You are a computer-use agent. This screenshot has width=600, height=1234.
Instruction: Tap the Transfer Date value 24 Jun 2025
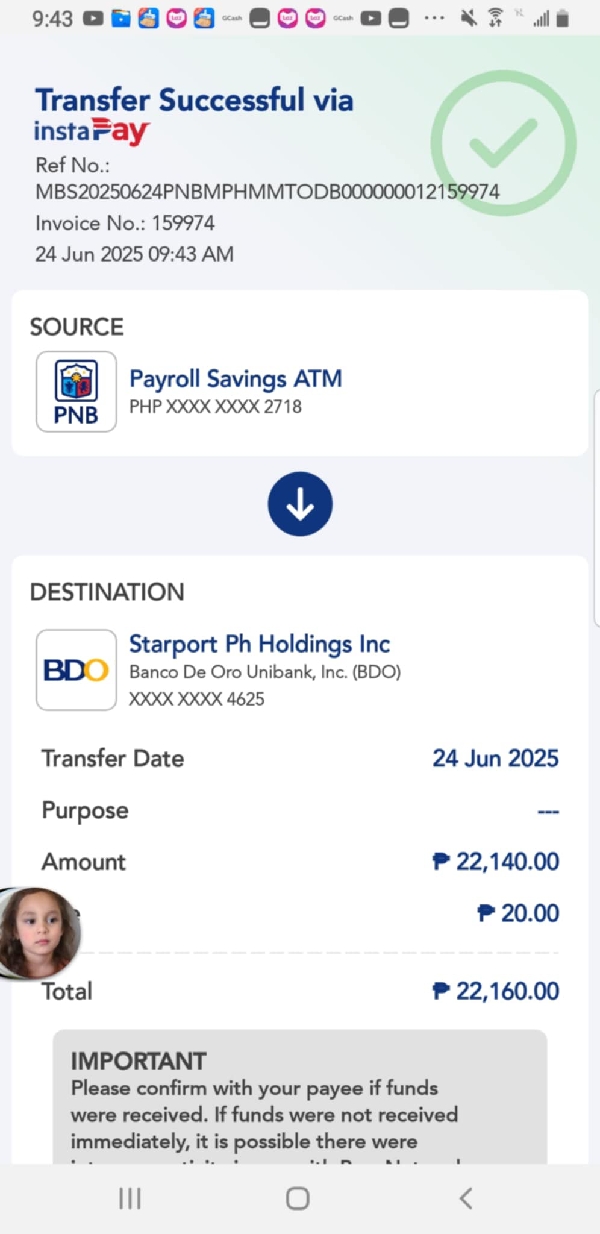495,758
